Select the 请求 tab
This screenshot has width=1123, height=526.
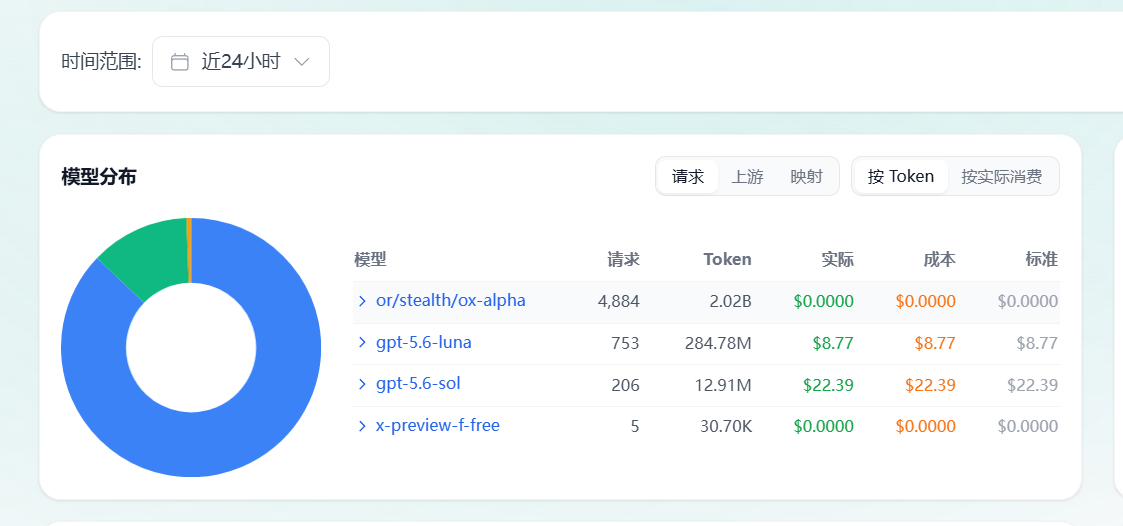[688, 176]
